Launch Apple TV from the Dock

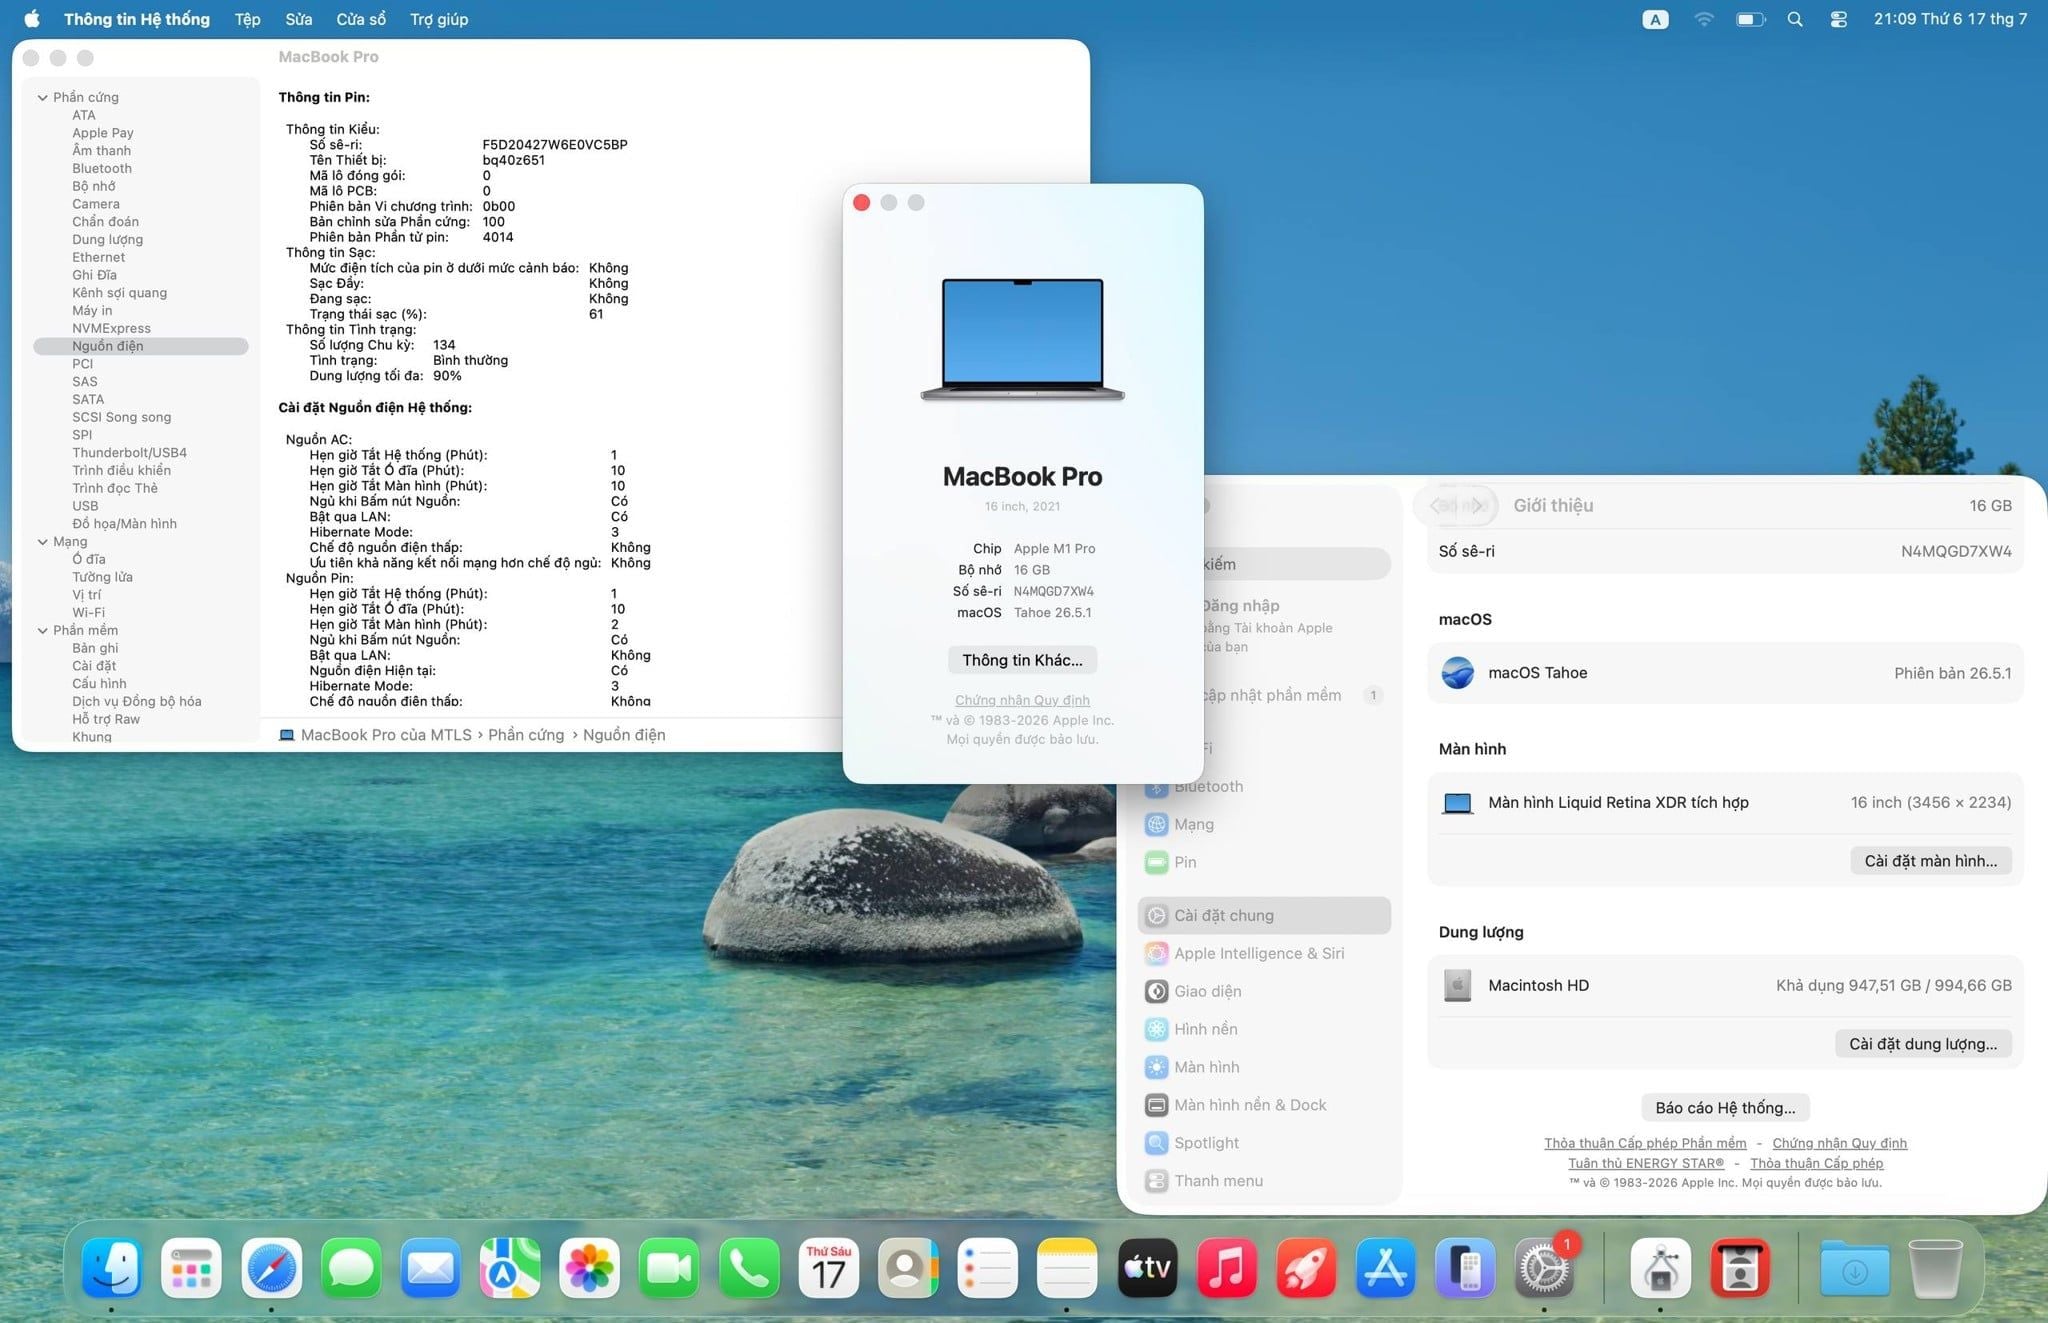(x=1147, y=1268)
